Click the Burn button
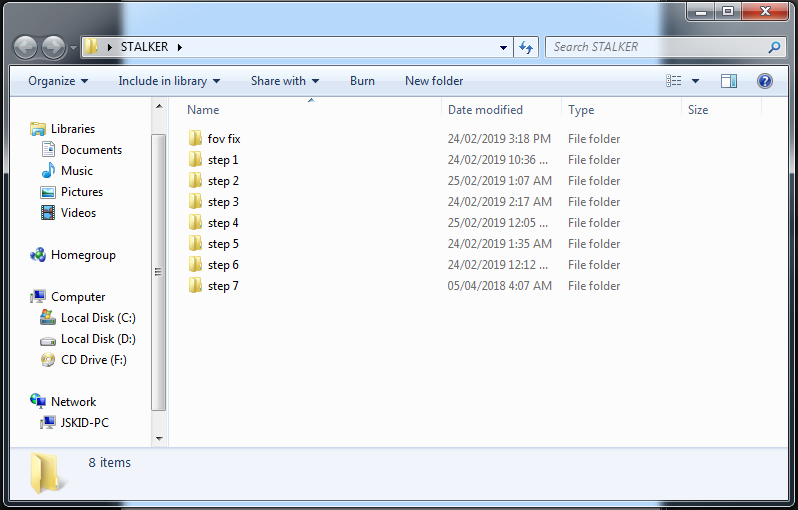798x510 pixels. pos(362,81)
